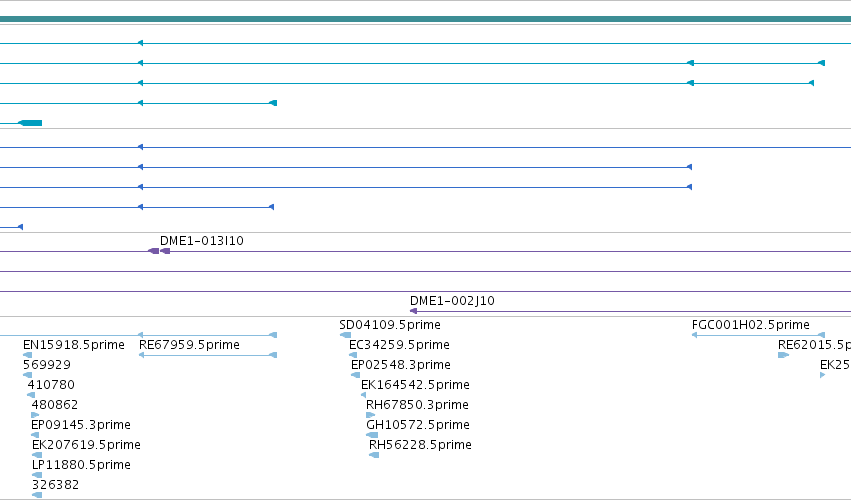Image resolution: width=851 pixels, height=500 pixels.
Task: Click the dark teal bar at top
Action: (426, 20)
